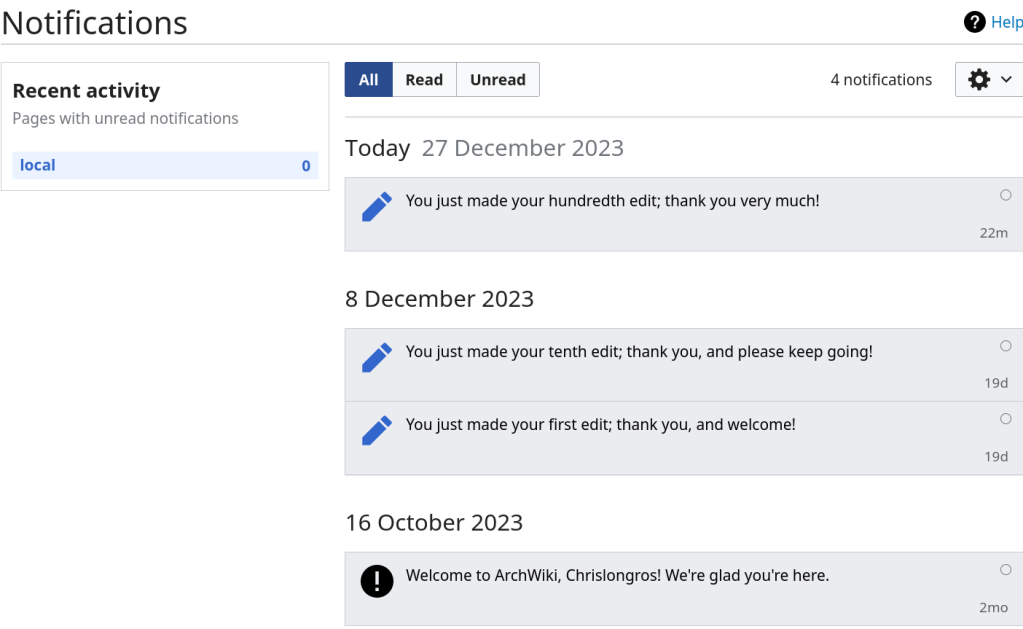Open the first edit welcome notification text

(x=600, y=425)
